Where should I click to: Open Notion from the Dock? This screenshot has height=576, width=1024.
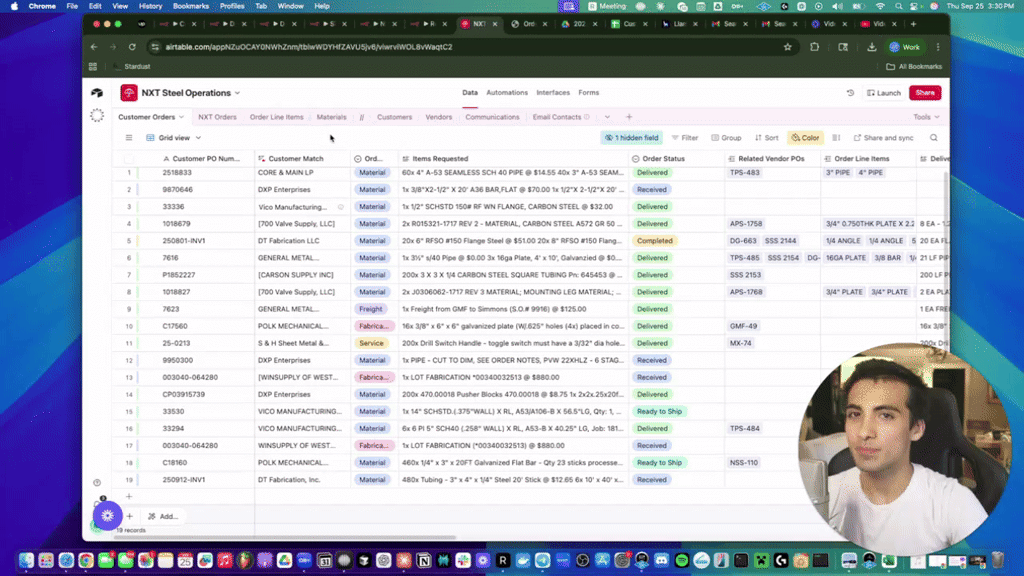(423, 560)
